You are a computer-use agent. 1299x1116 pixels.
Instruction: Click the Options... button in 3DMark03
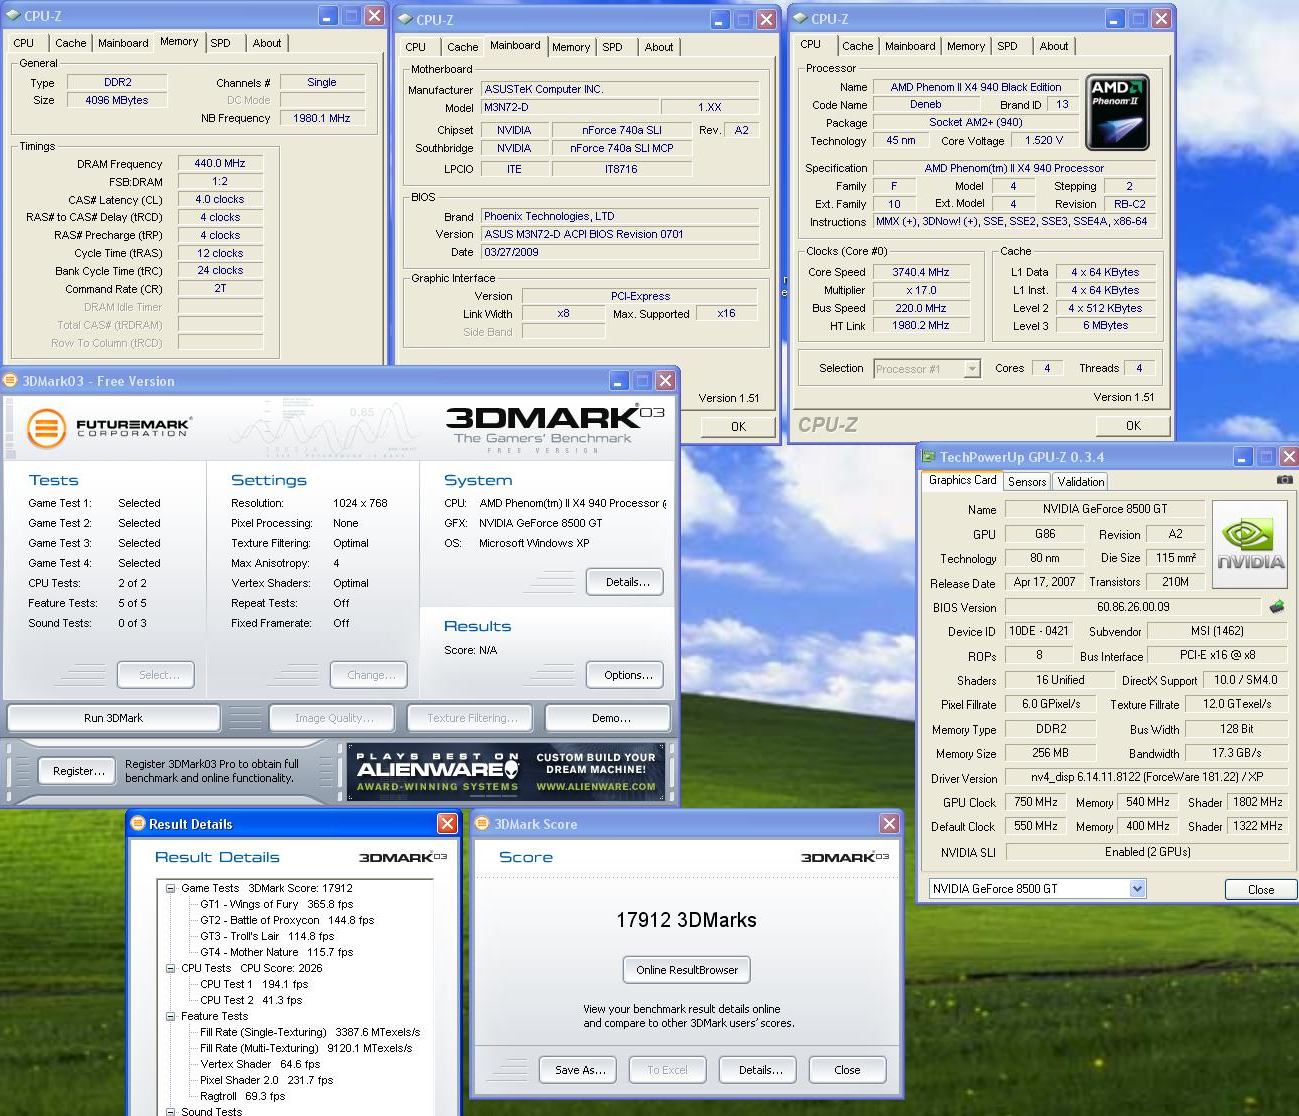coord(627,675)
